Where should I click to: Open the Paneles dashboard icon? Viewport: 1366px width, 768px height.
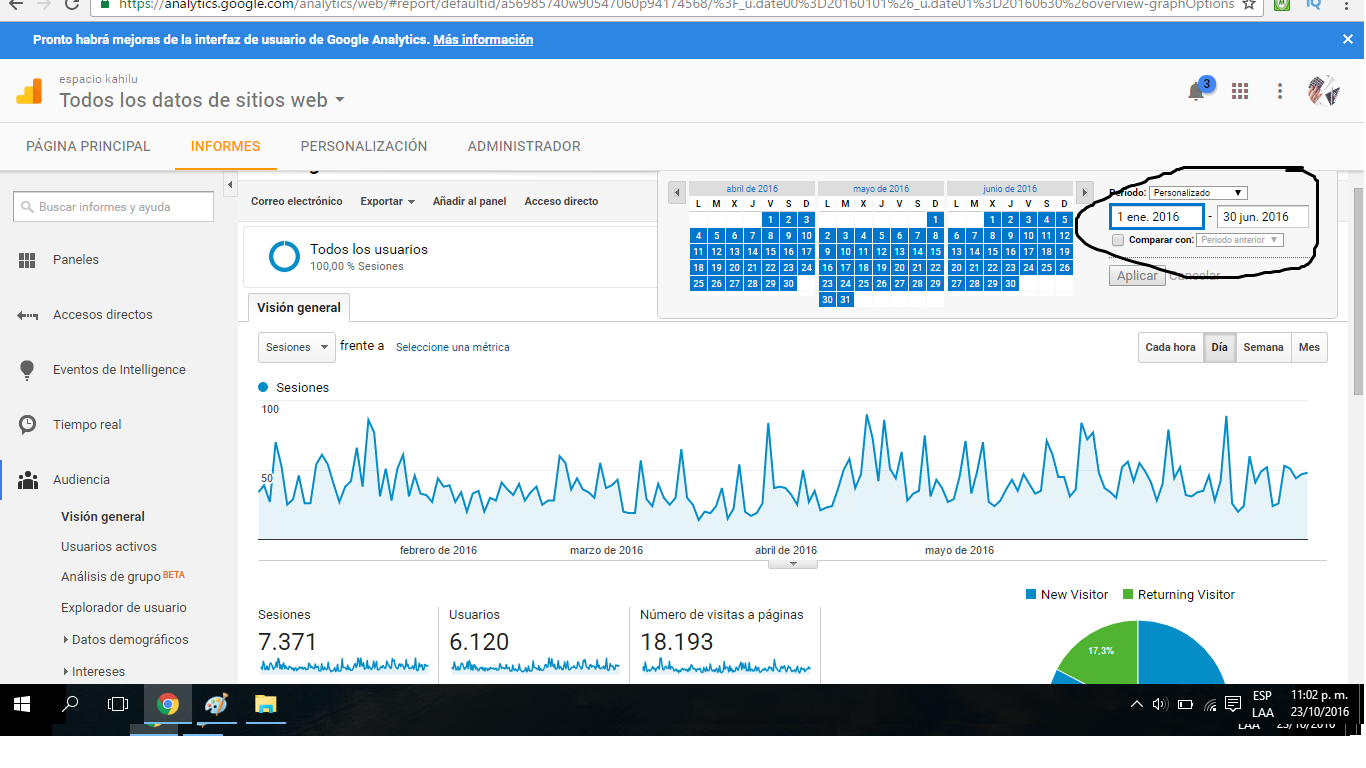pyautogui.click(x=27, y=260)
